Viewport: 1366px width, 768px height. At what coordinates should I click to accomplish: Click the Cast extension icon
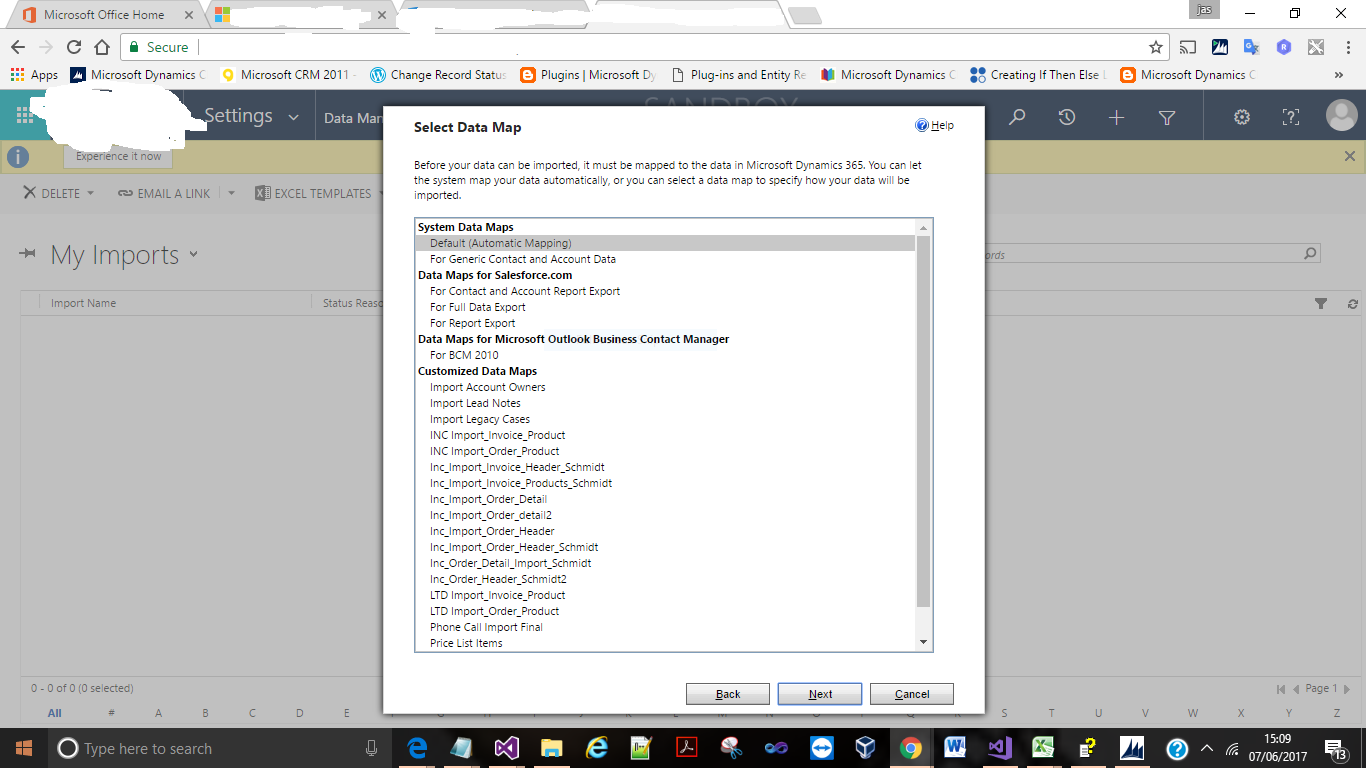(x=1187, y=47)
